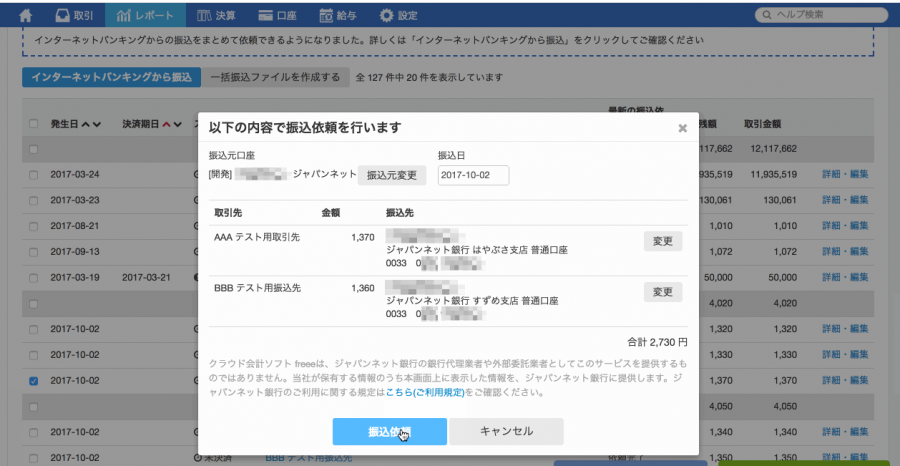Click the キャンセル button
The image size is (900, 466).
point(506,431)
